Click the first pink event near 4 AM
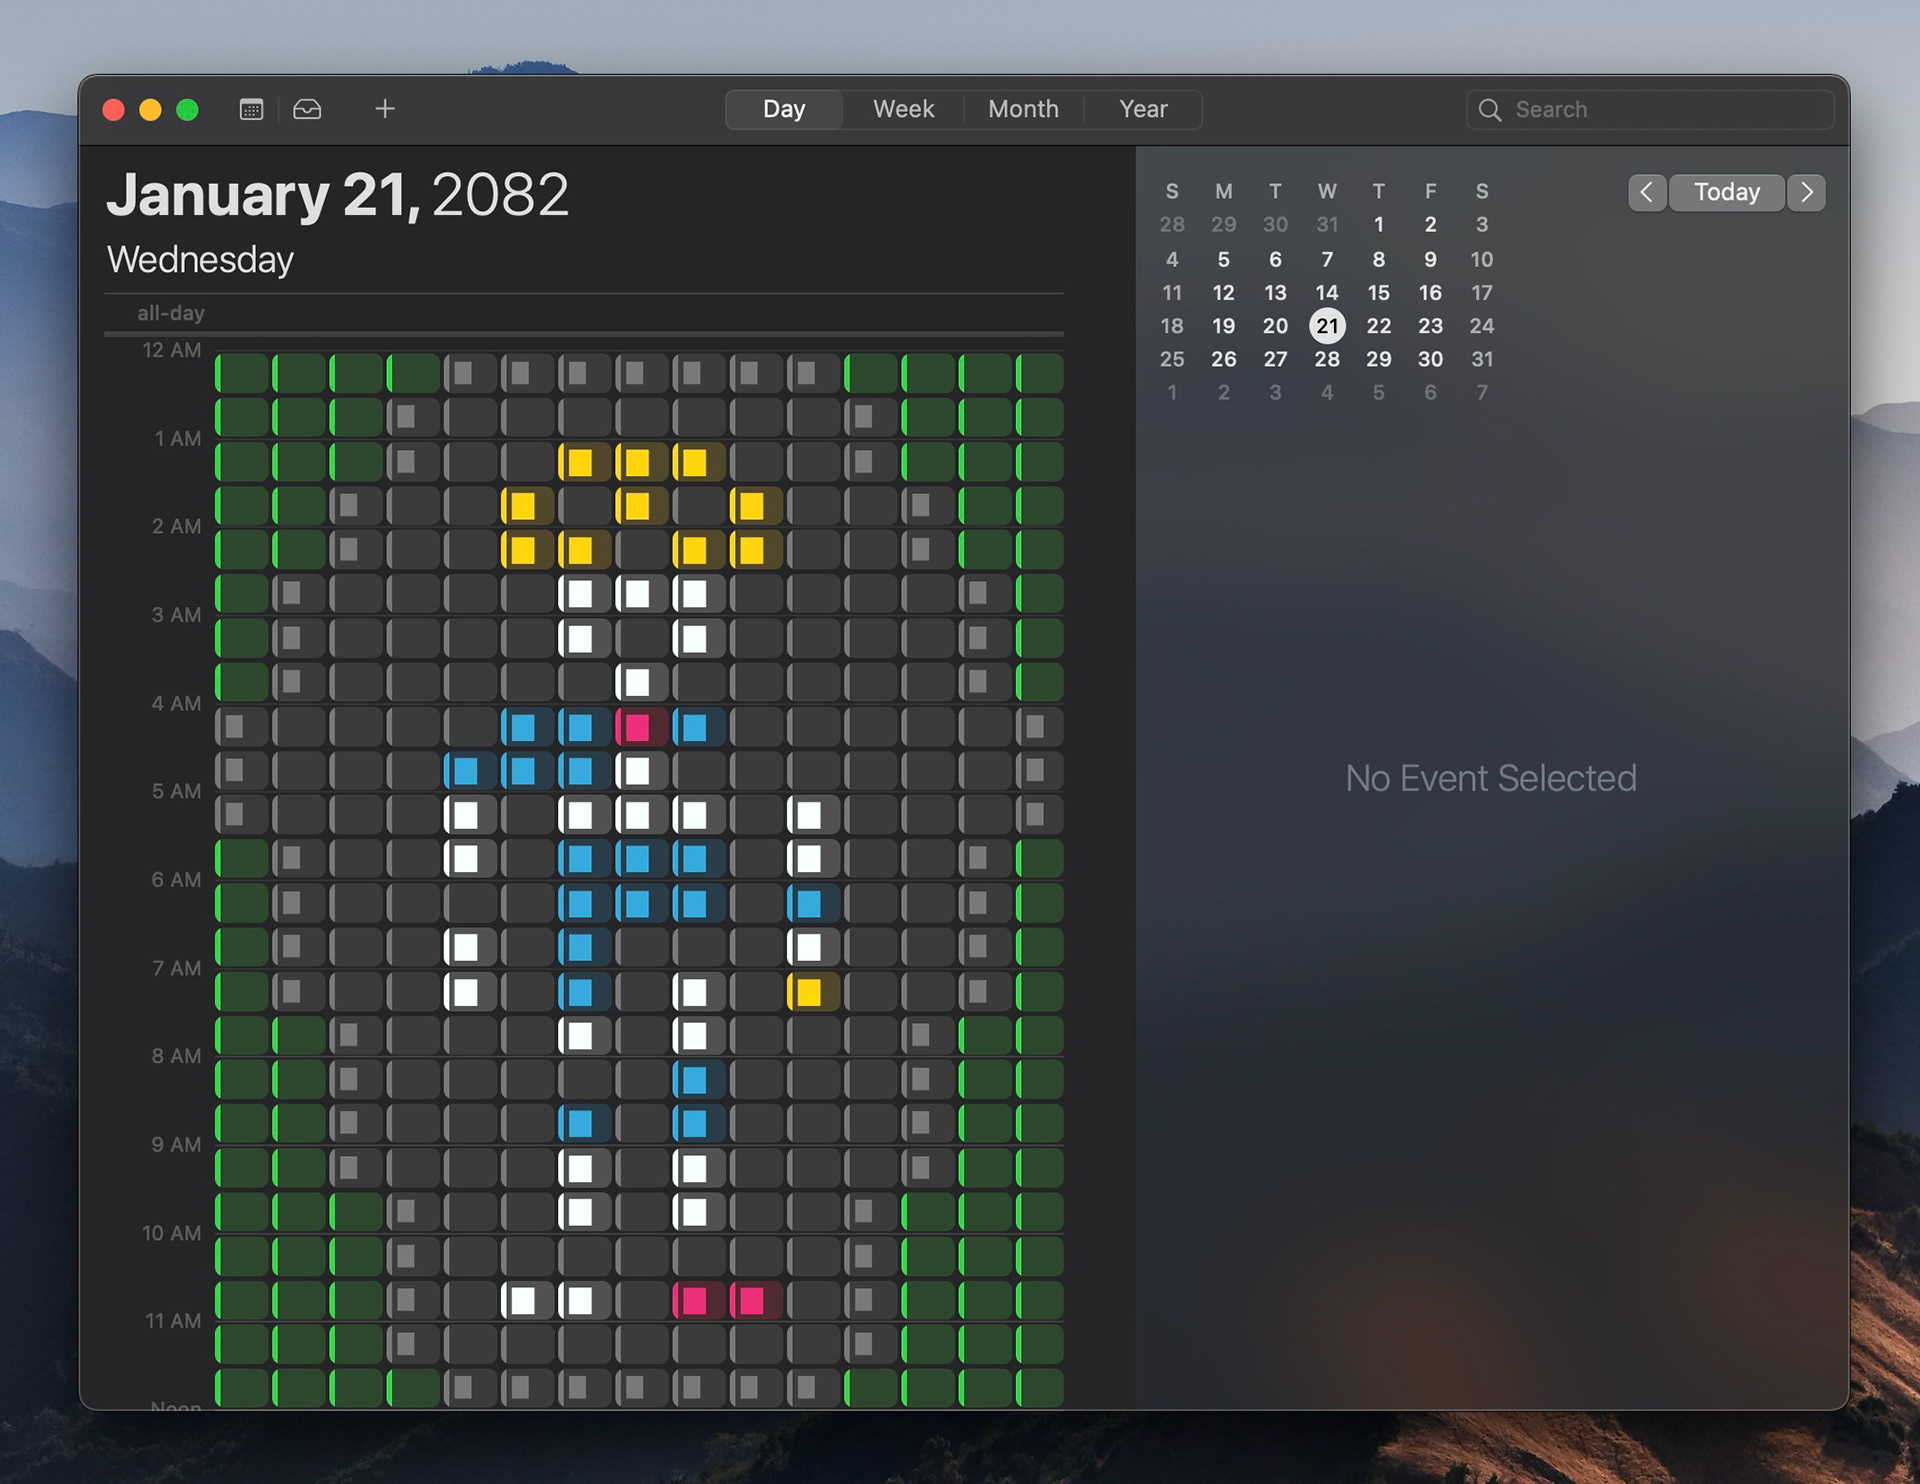1920x1484 pixels. [x=641, y=727]
